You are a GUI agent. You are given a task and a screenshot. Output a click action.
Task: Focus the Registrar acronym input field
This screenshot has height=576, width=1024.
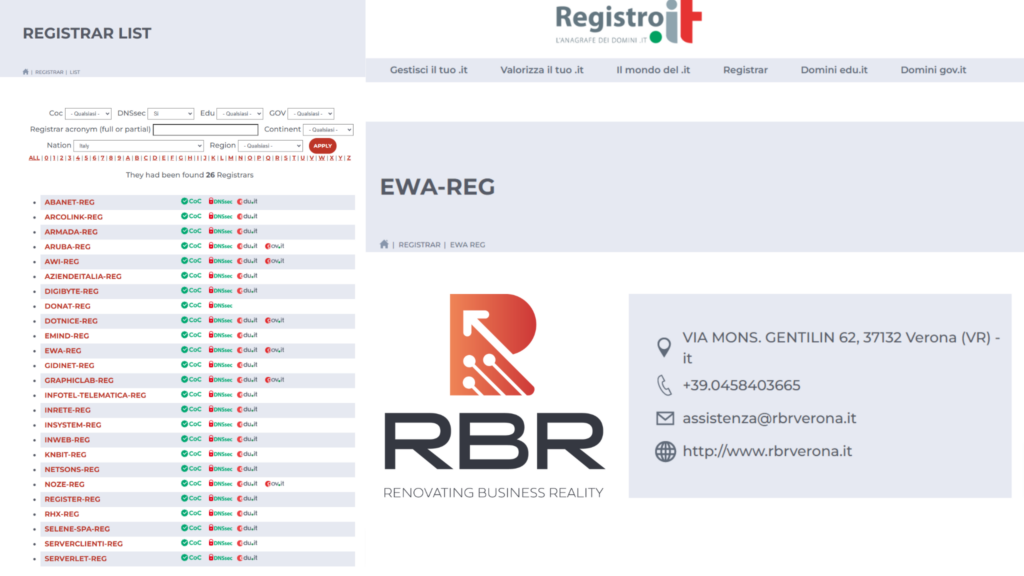(x=206, y=130)
